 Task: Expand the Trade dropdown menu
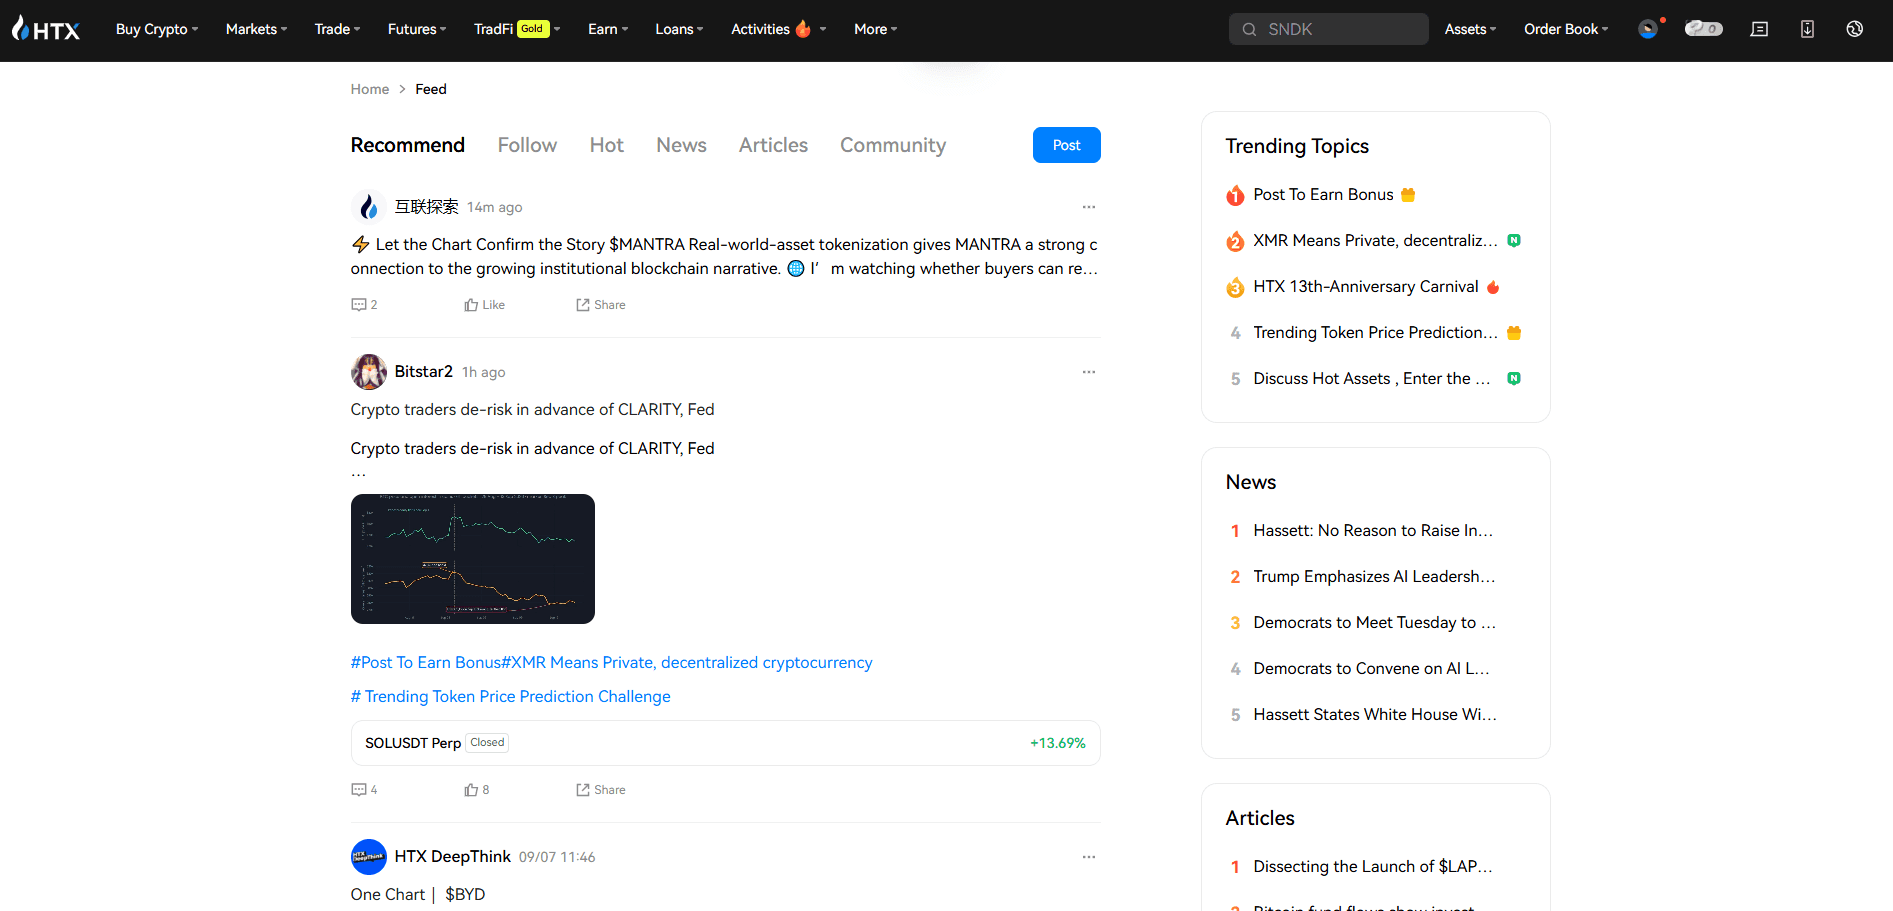click(337, 29)
